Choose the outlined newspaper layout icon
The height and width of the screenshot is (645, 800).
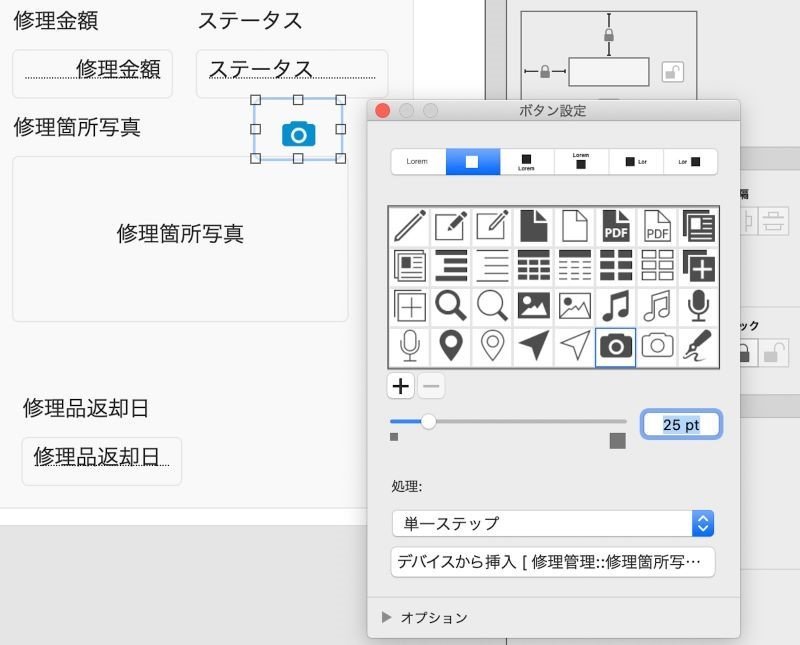[x=410, y=266]
